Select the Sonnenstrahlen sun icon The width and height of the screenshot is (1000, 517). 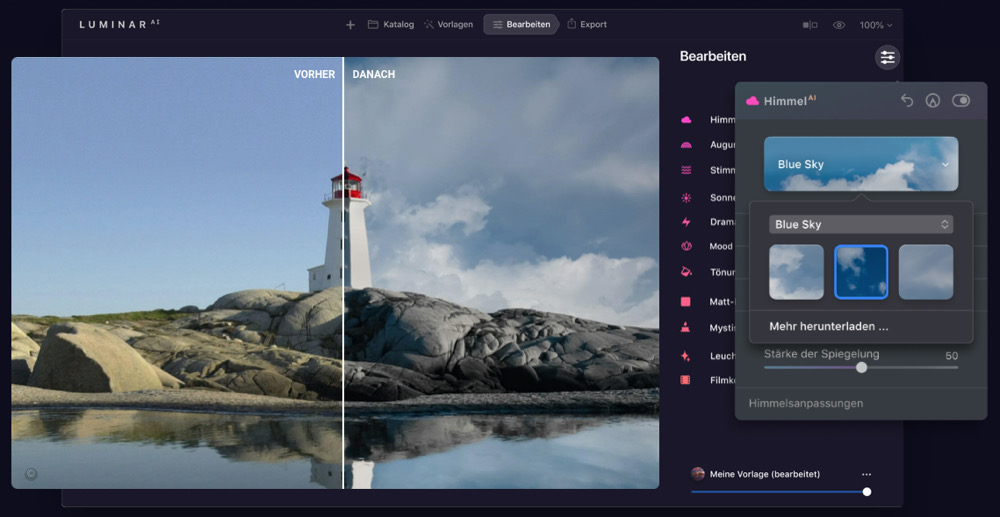pyautogui.click(x=686, y=198)
